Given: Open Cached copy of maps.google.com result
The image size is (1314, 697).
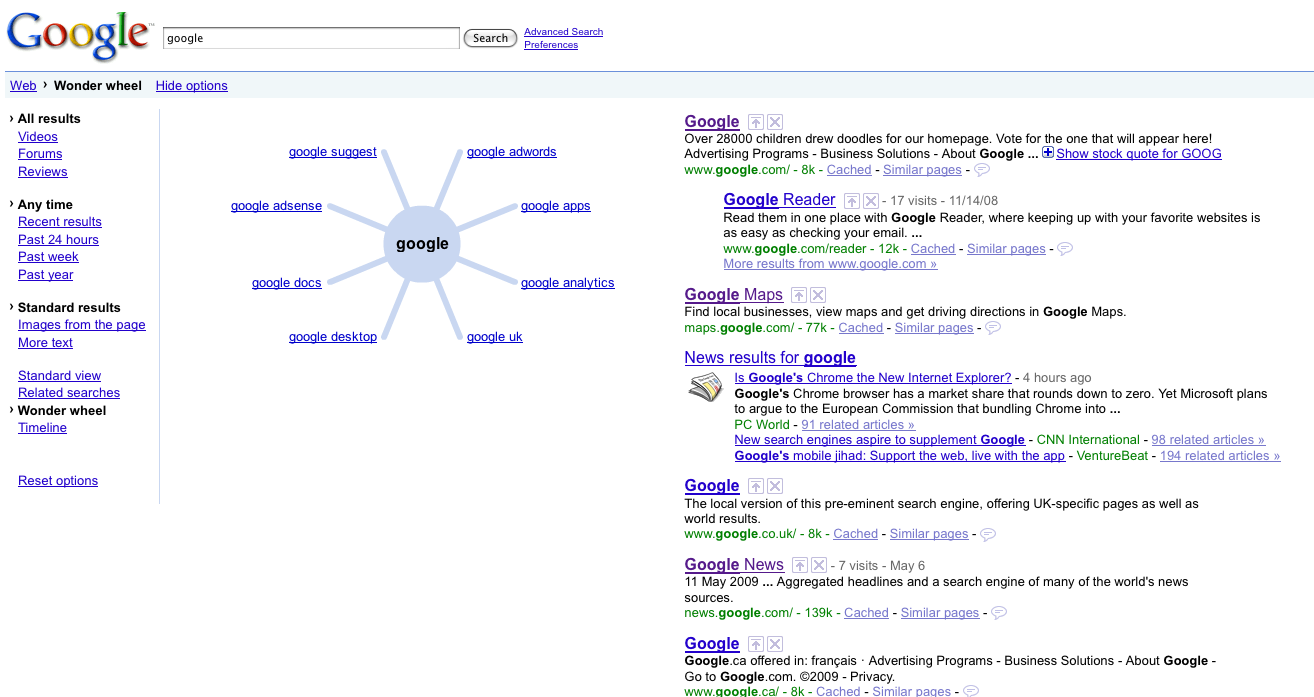Looking at the screenshot, I should (861, 328).
